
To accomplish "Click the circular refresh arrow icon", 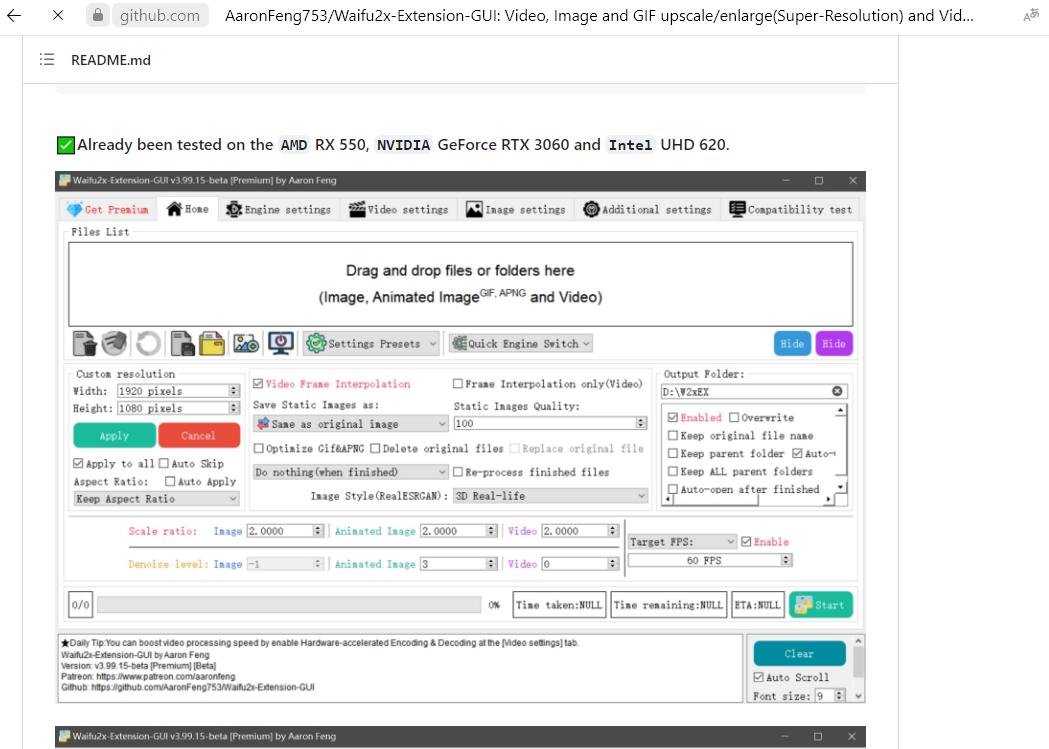I will (x=148, y=344).
